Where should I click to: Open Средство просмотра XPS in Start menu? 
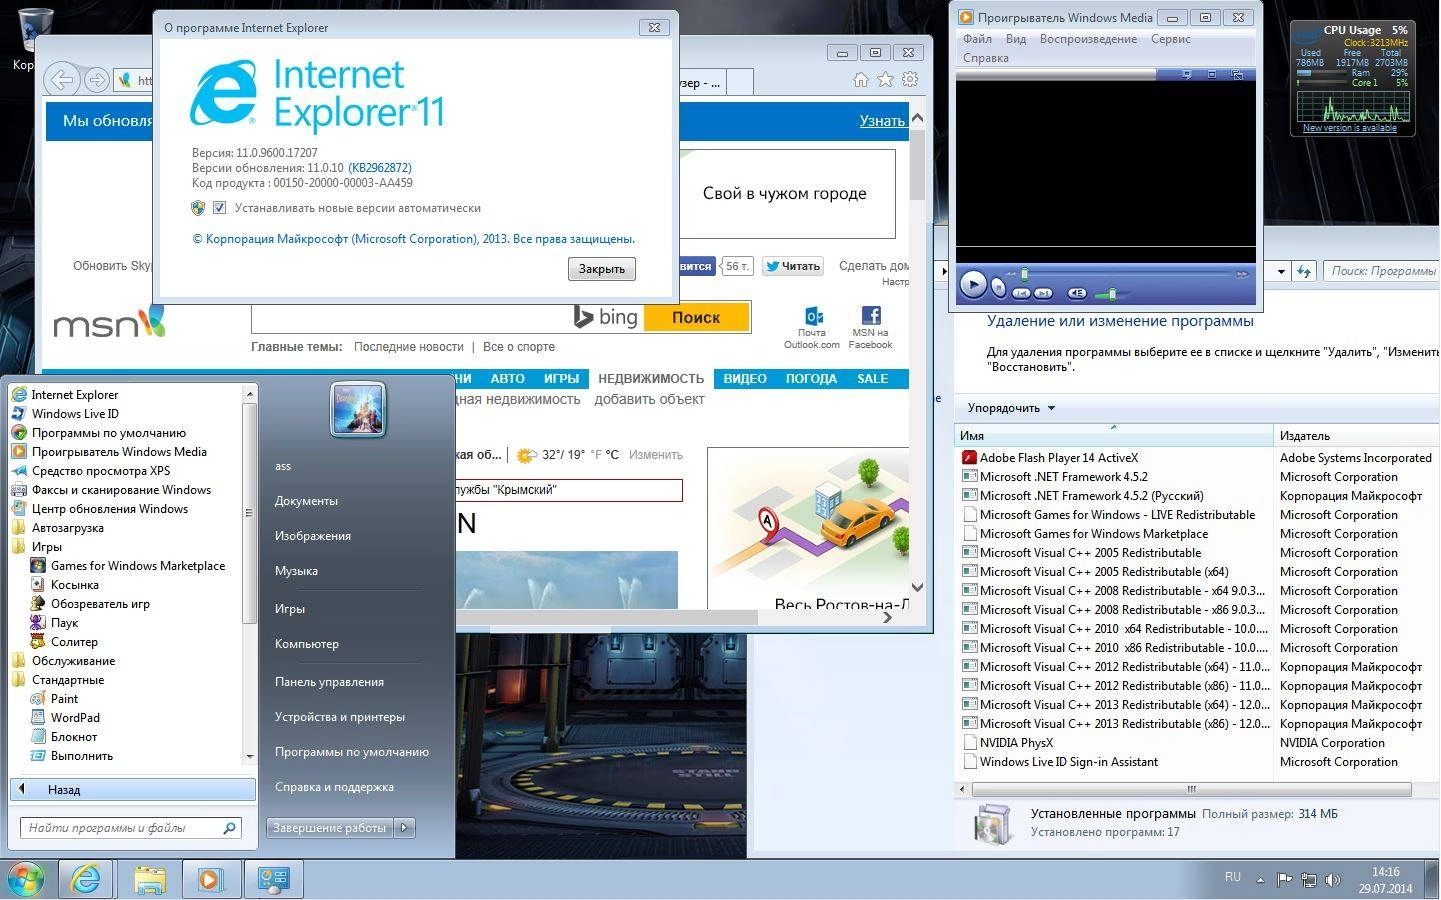(101, 471)
